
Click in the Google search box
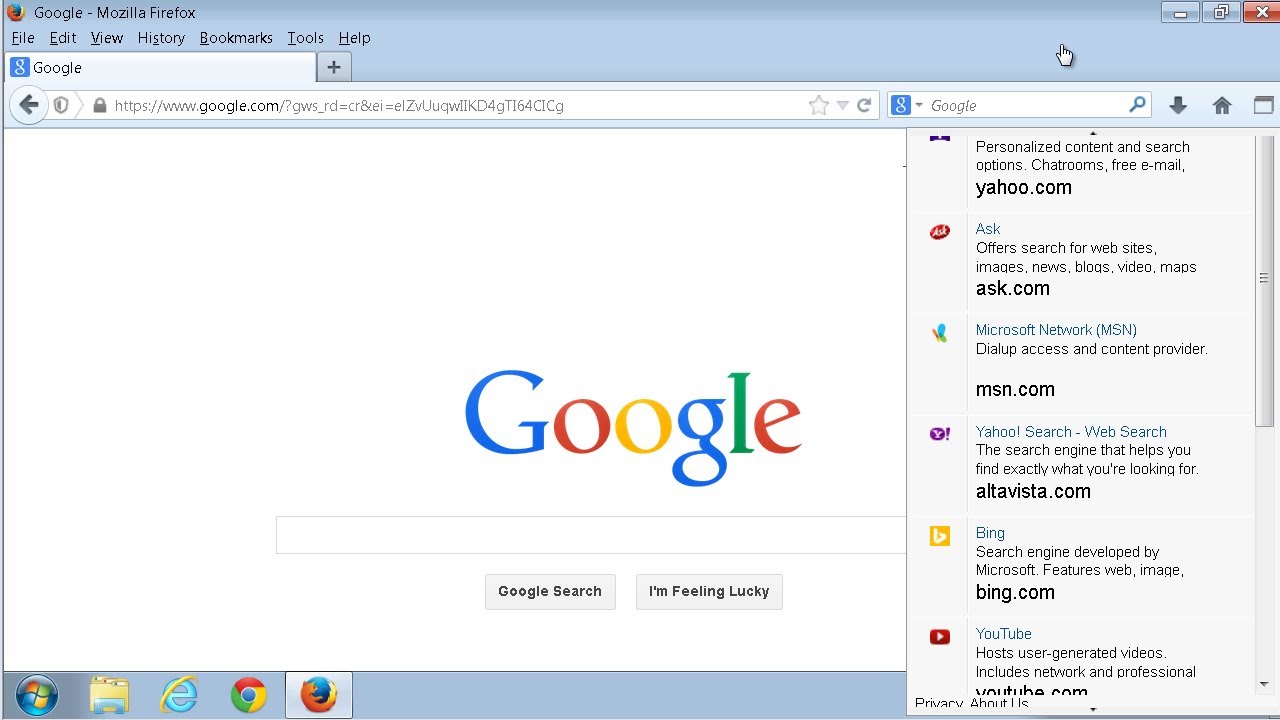click(x=591, y=535)
